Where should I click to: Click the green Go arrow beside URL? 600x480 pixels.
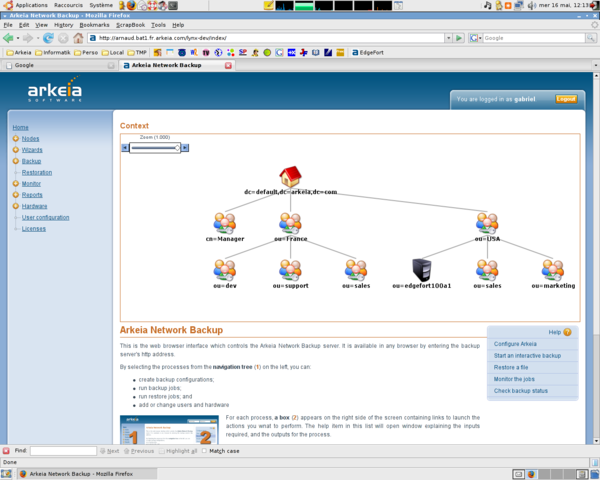coord(459,38)
